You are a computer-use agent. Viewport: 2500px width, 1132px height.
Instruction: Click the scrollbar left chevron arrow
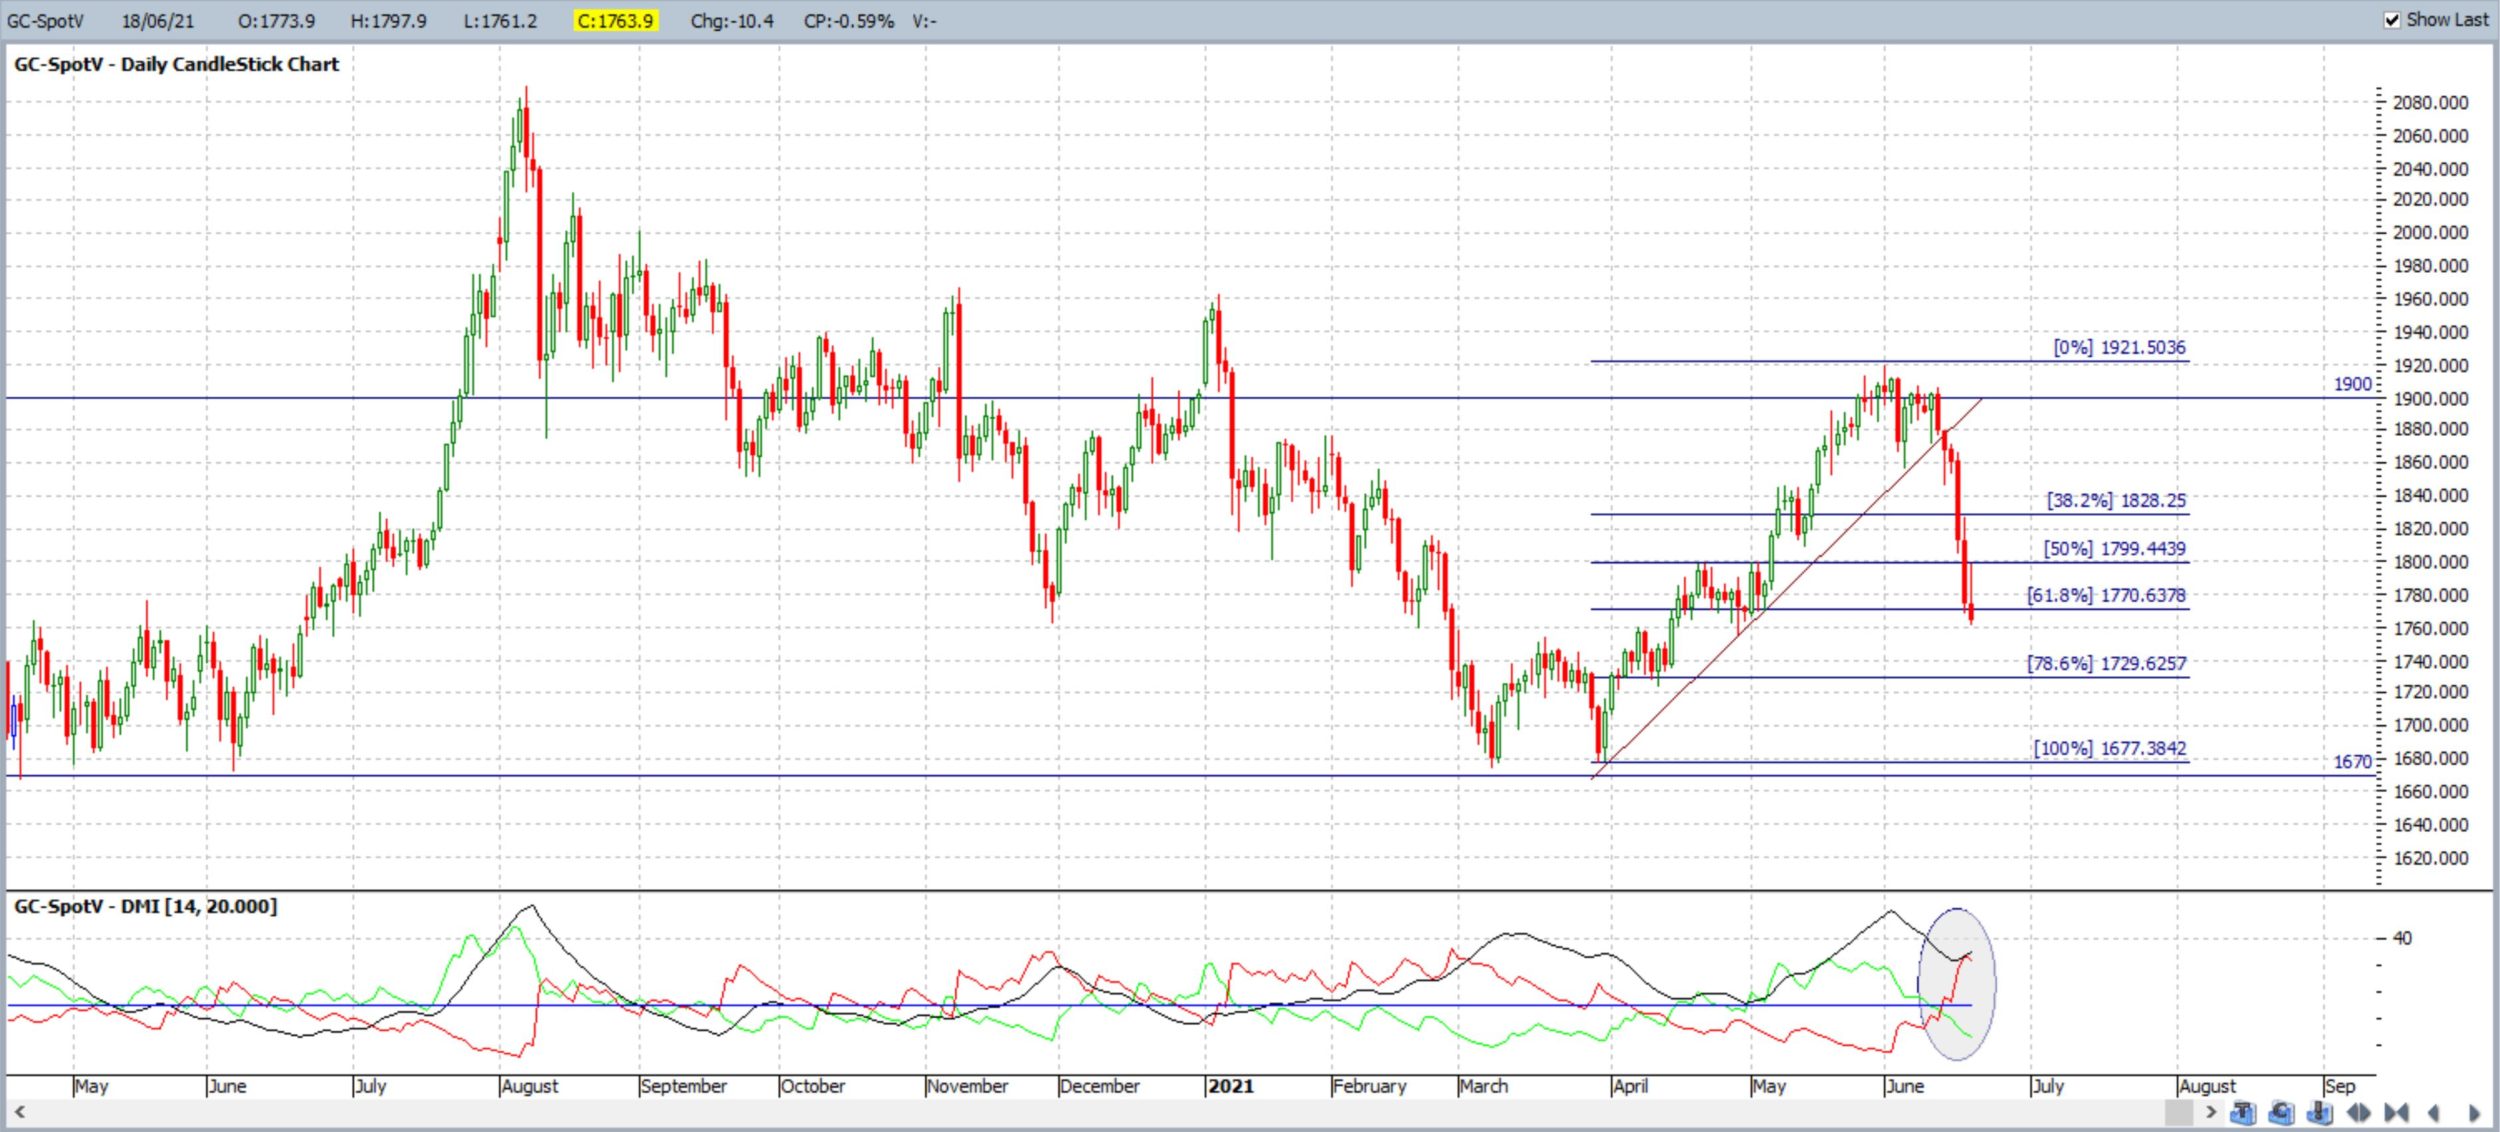[19, 1112]
